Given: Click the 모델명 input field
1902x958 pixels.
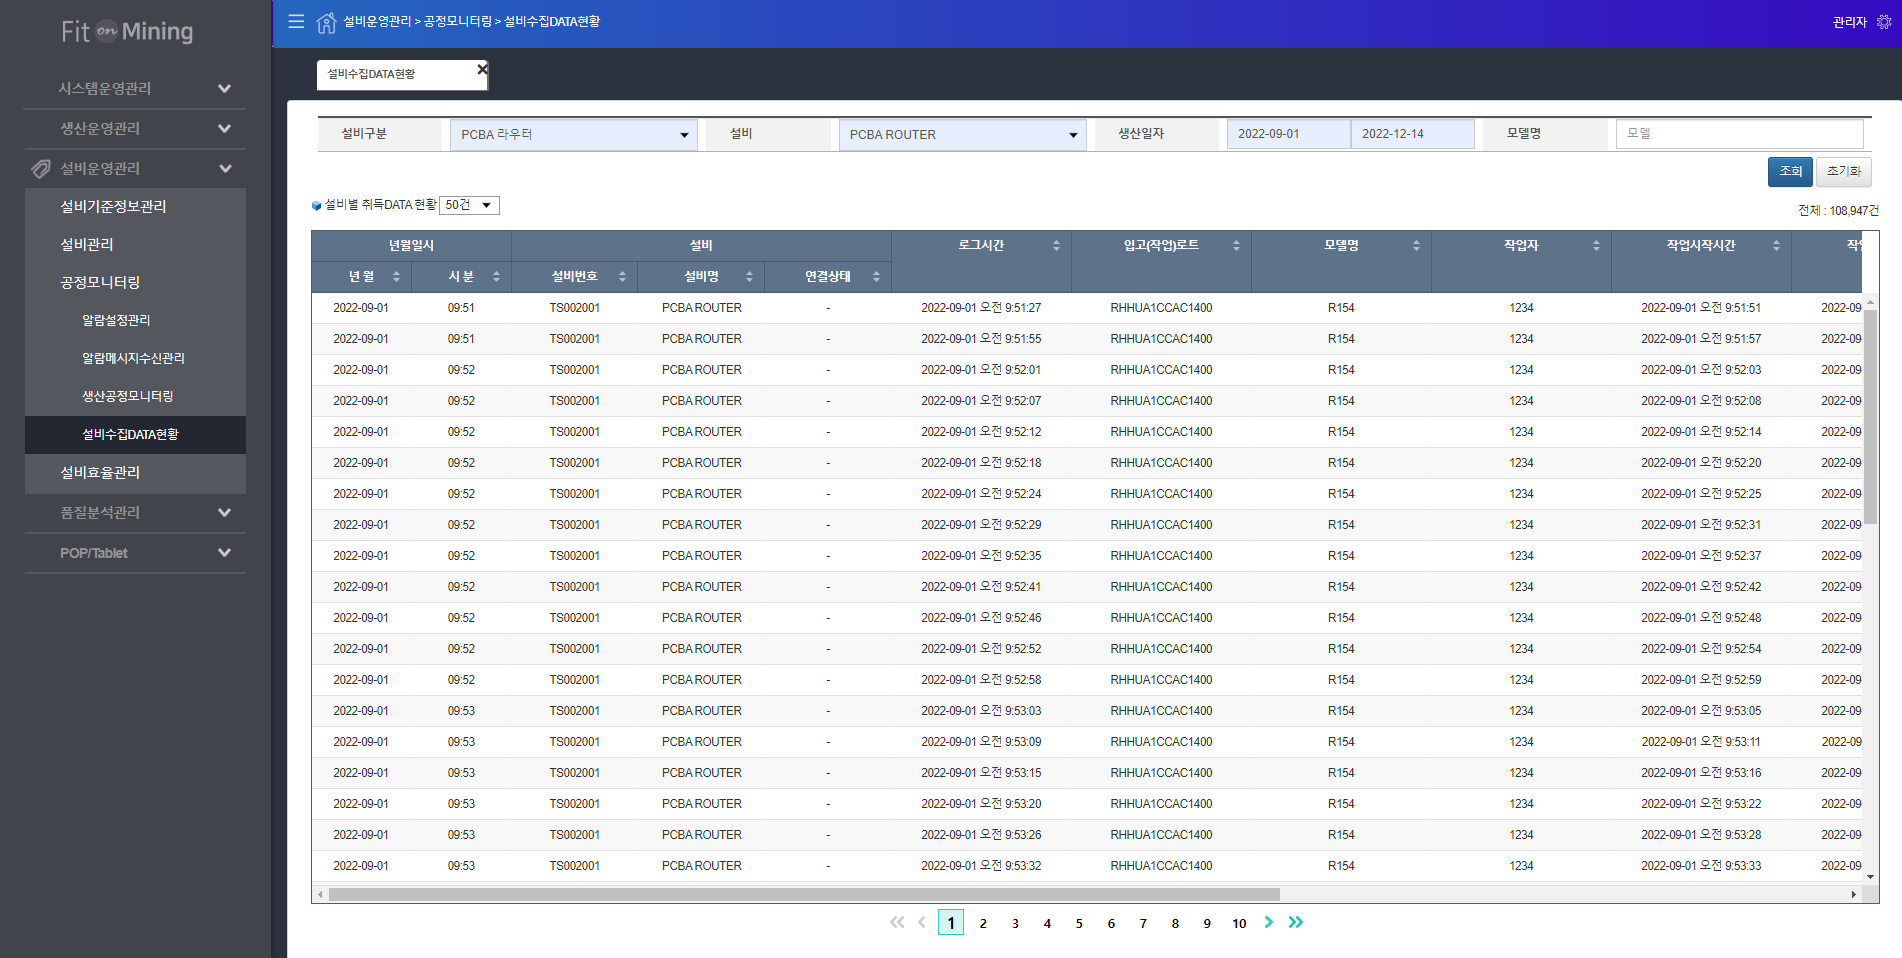Looking at the screenshot, I should (x=1739, y=134).
